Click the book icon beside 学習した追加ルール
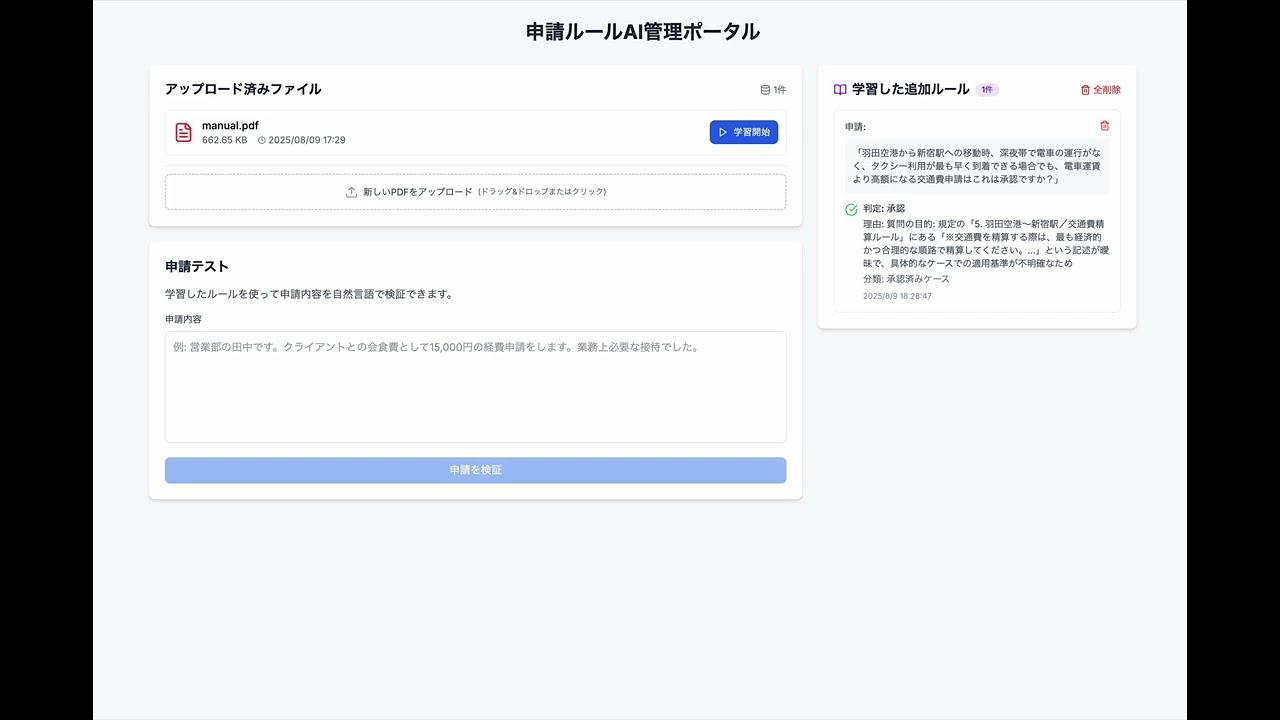 click(840, 90)
